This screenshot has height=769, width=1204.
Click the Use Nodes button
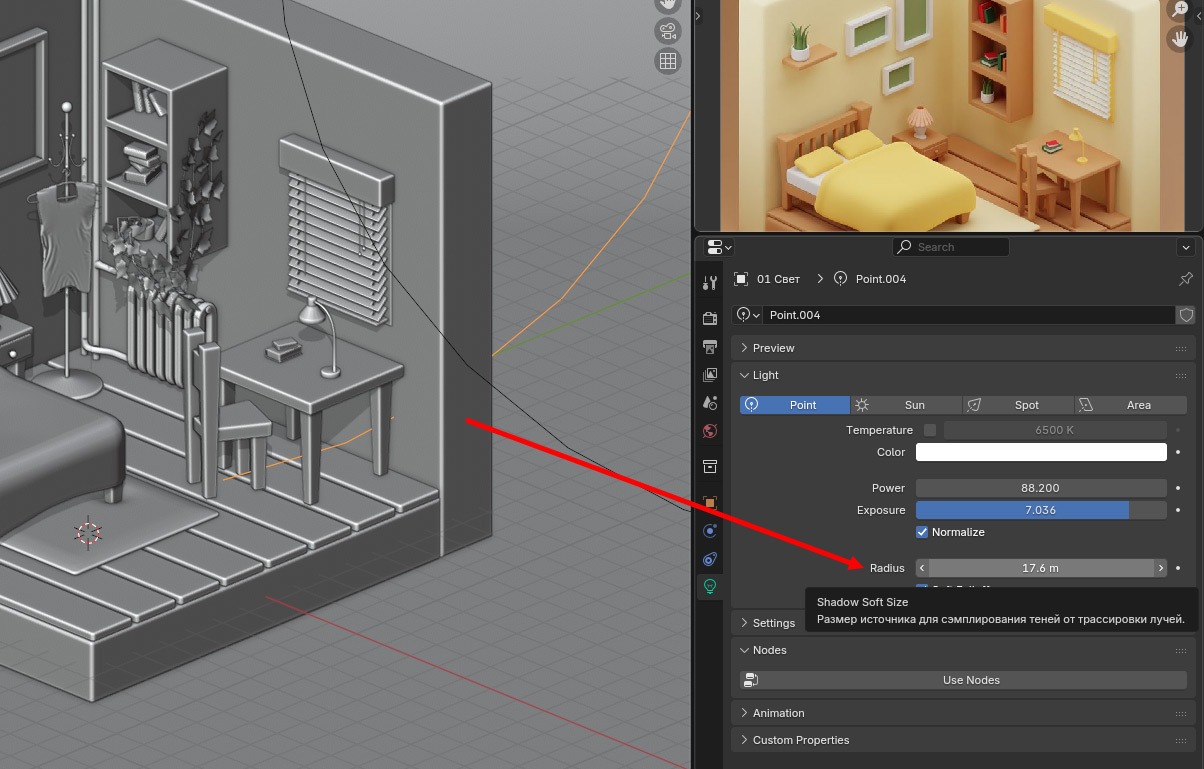pyautogui.click(x=970, y=680)
